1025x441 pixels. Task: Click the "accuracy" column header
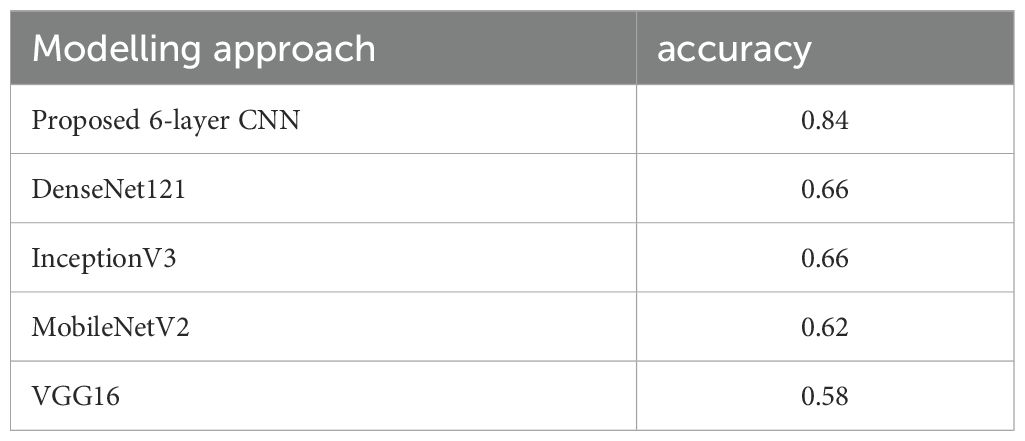pyautogui.click(x=733, y=50)
